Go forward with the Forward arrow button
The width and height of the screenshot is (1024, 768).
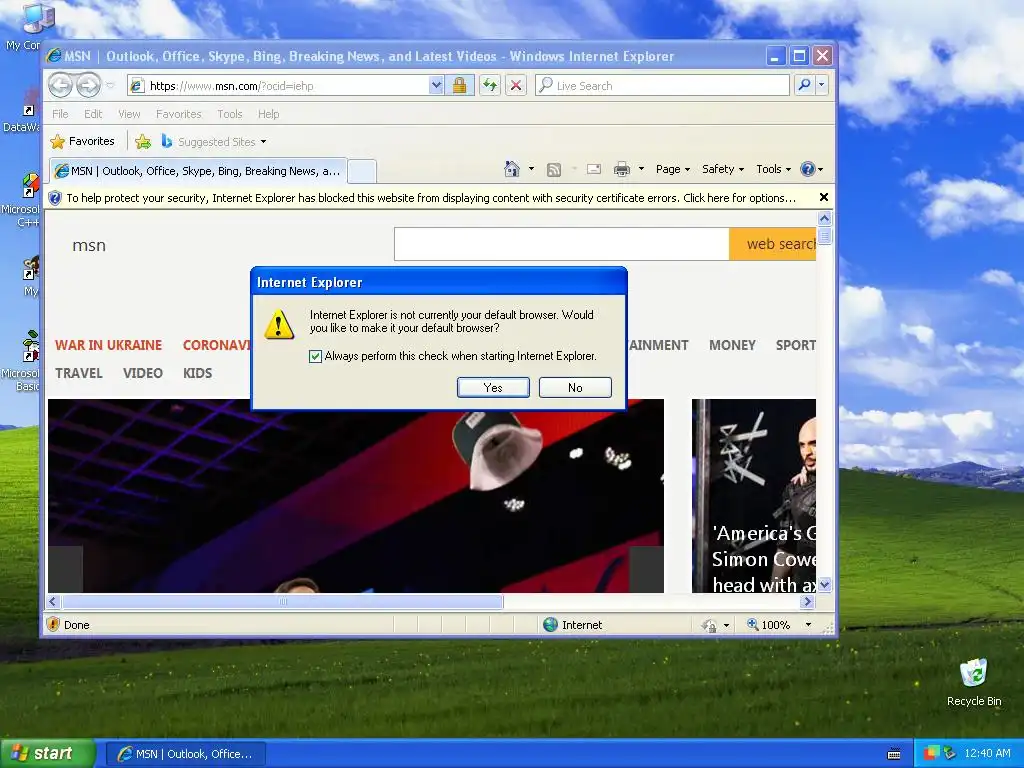88,85
